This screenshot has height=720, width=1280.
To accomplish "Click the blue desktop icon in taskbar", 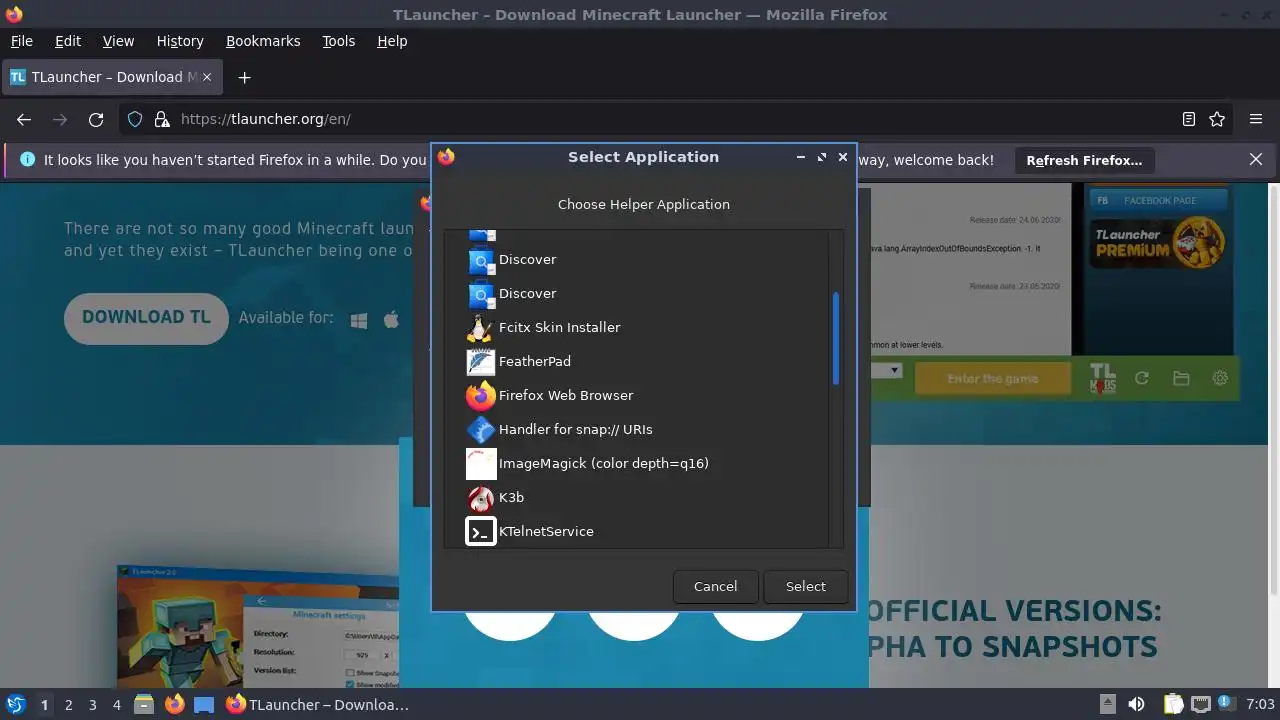I will pyautogui.click(x=204, y=705).
